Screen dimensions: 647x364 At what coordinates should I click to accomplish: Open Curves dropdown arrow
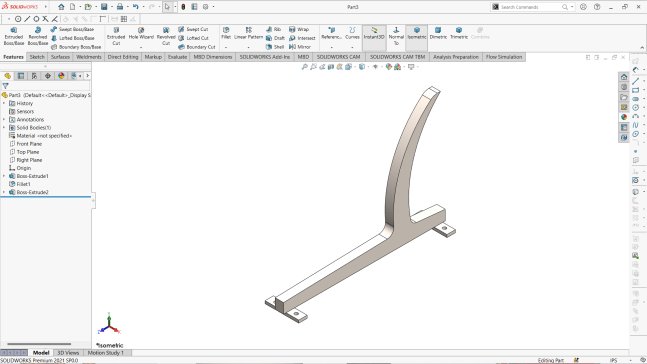click(352, 47)
